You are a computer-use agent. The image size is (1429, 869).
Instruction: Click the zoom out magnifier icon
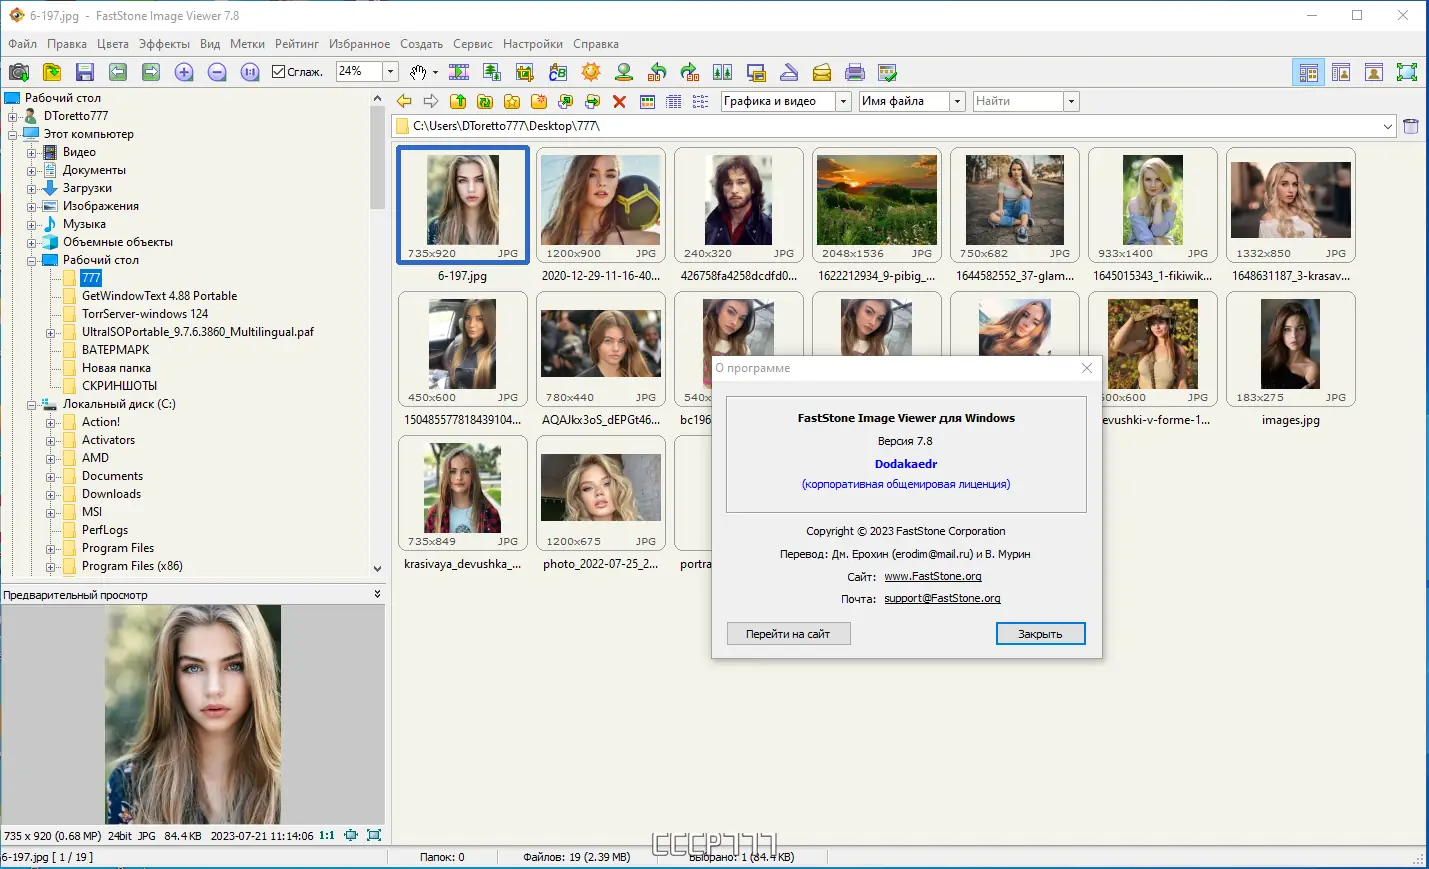(217, 72)
